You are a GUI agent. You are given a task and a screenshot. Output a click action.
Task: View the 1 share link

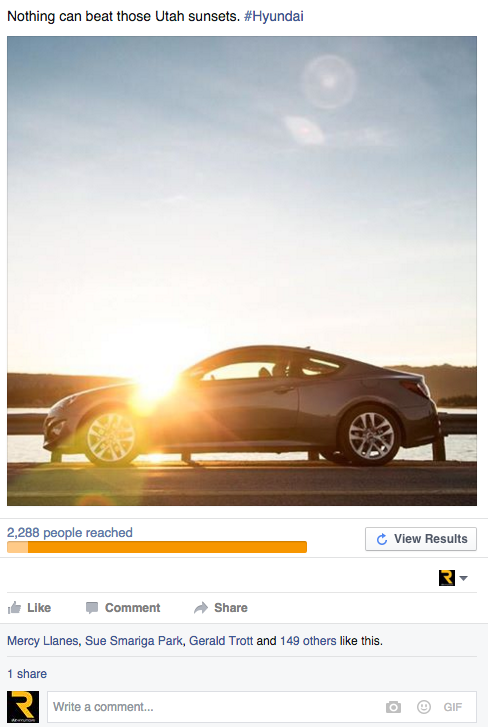coord(27,674)
